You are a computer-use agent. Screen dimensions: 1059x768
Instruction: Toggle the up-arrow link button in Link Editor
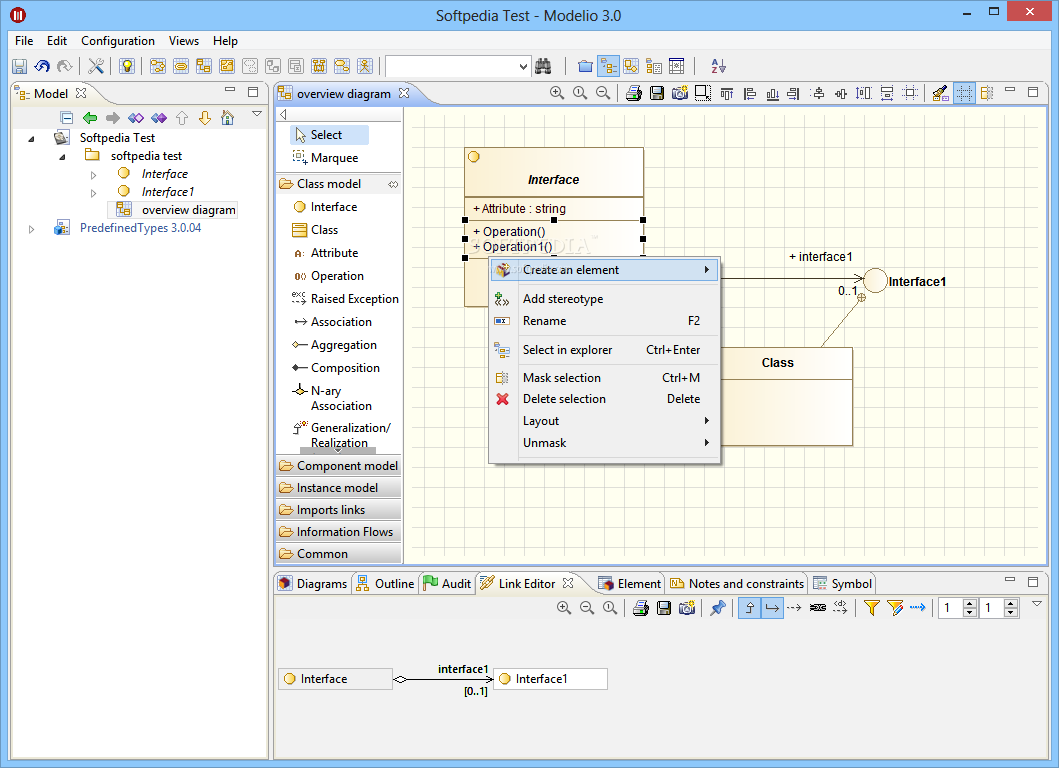(x=749, y=608)
